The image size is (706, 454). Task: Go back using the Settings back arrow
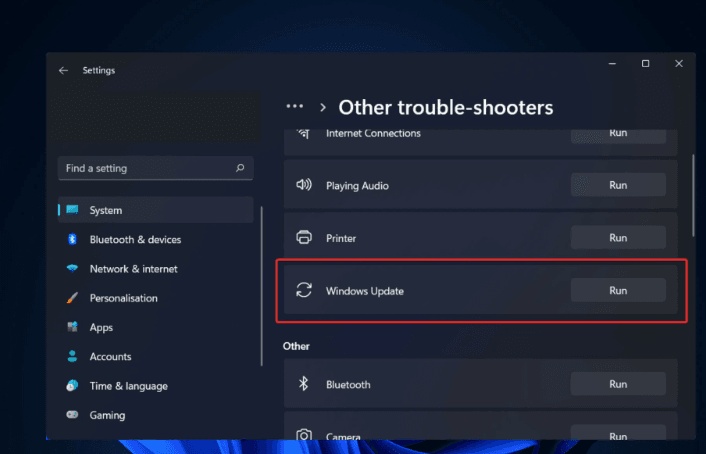pyautogui.click(x=63, y=70)
